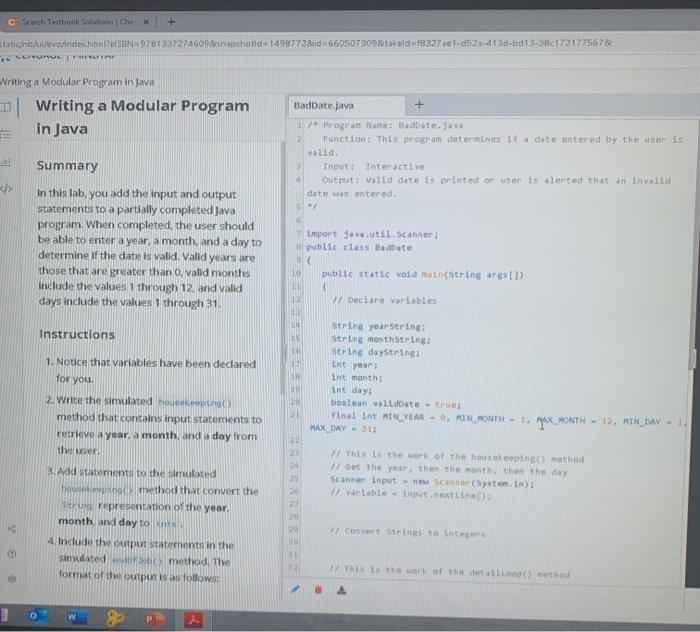Click the 'String' code term in step 3

pos(77,506)
